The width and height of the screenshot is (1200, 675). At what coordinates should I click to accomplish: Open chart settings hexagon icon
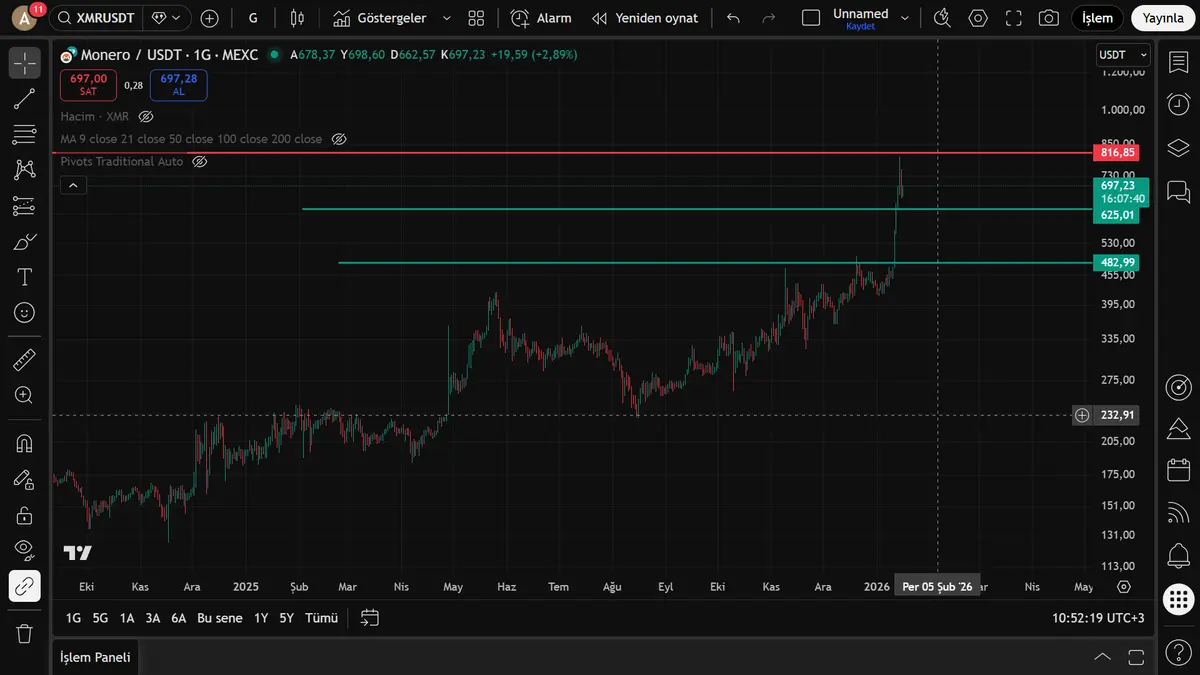[x=978, y=18]
